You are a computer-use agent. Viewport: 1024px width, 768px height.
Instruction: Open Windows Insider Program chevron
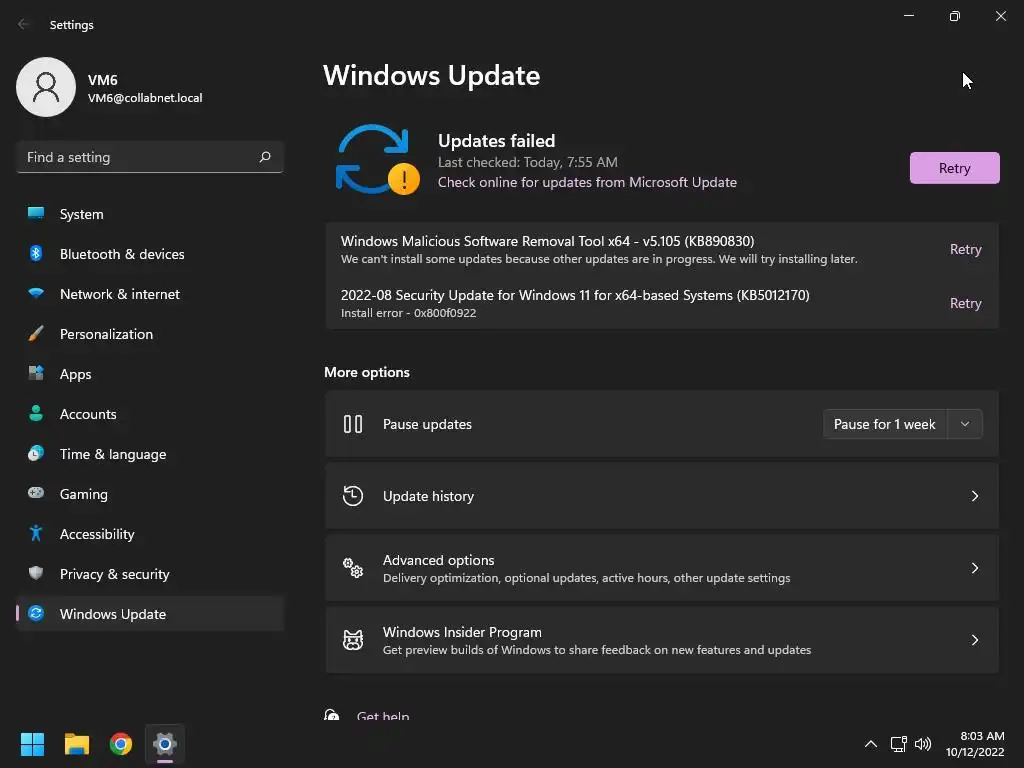coord(974,639)
